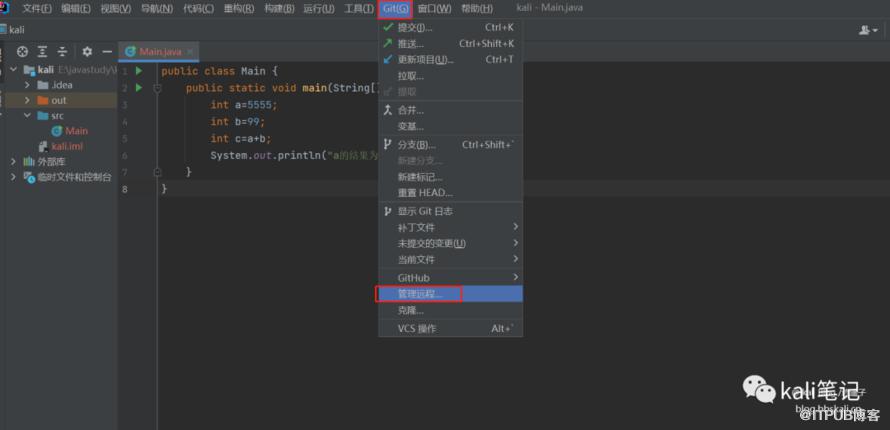Open the 视图(V) menu
890x430 pixels.
click(116, 9)
